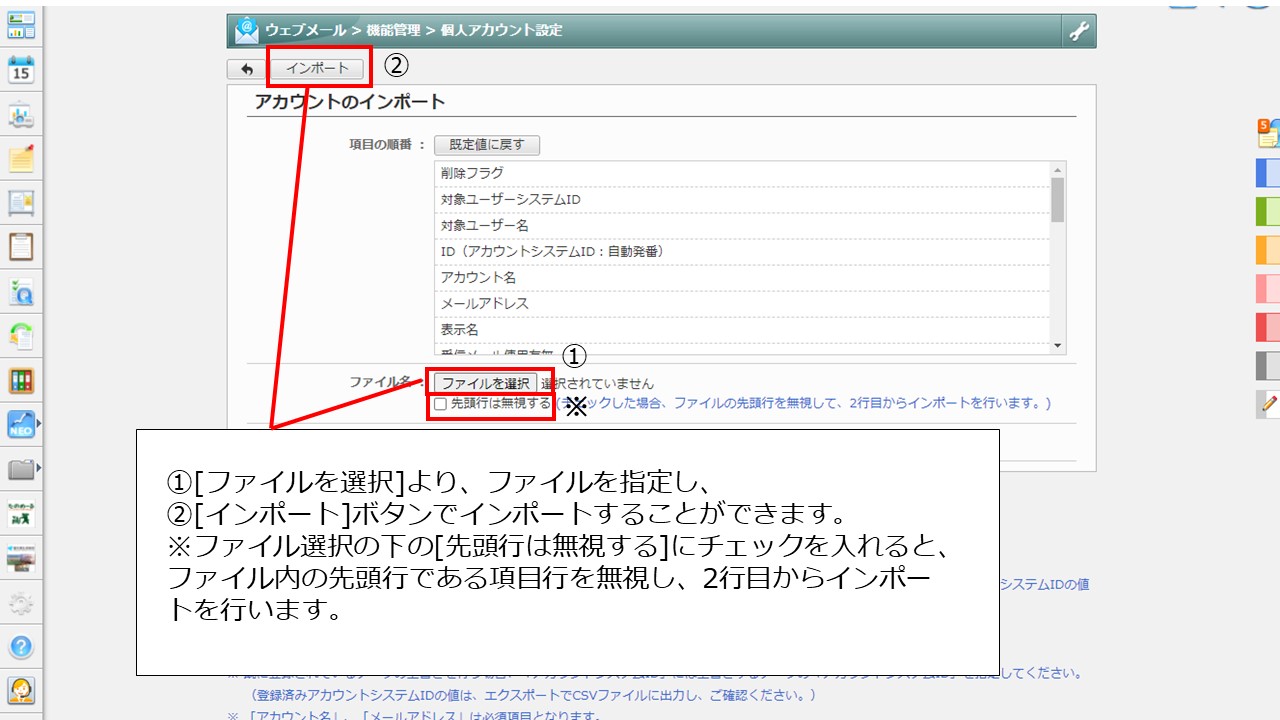This screenshot has height=720, width=1280.
Task: Open the clipboard icon in sidebar
Action: 21,246
